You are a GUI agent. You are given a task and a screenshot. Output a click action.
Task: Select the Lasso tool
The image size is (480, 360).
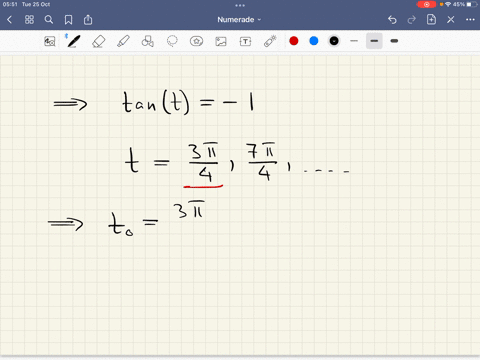(x=172, y=41)
